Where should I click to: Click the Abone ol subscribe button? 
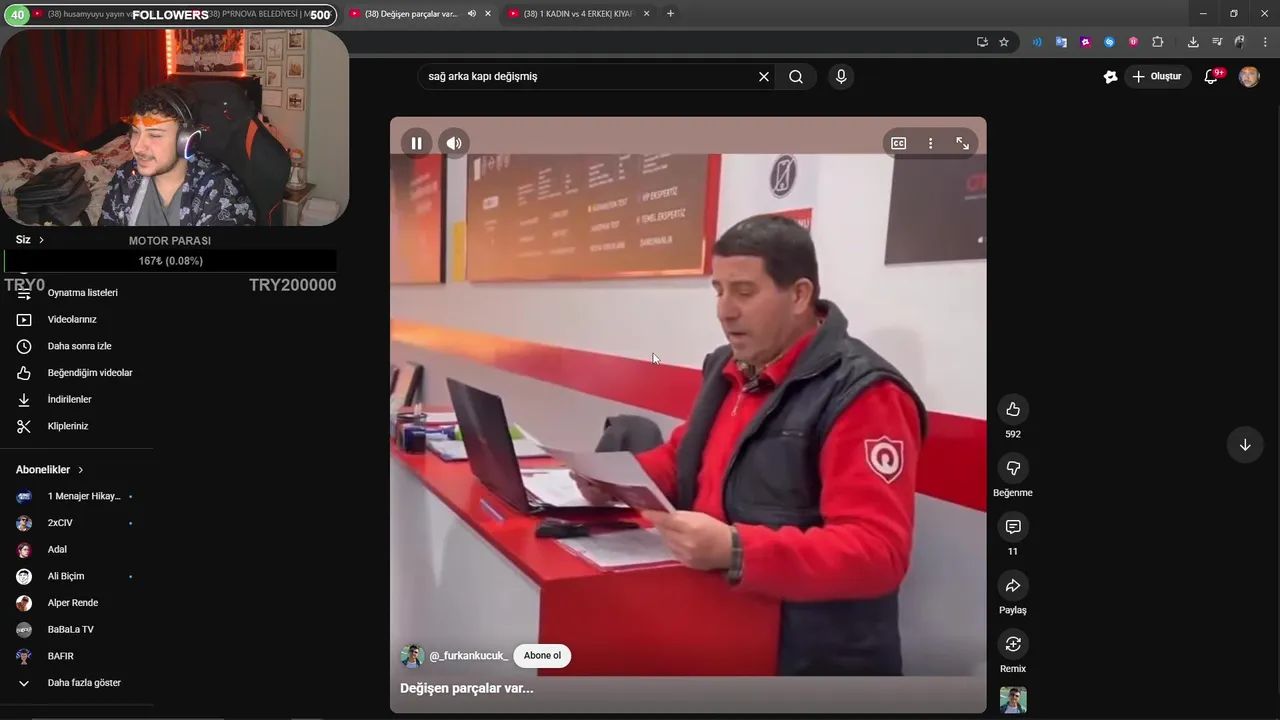(x=542, y=656)
